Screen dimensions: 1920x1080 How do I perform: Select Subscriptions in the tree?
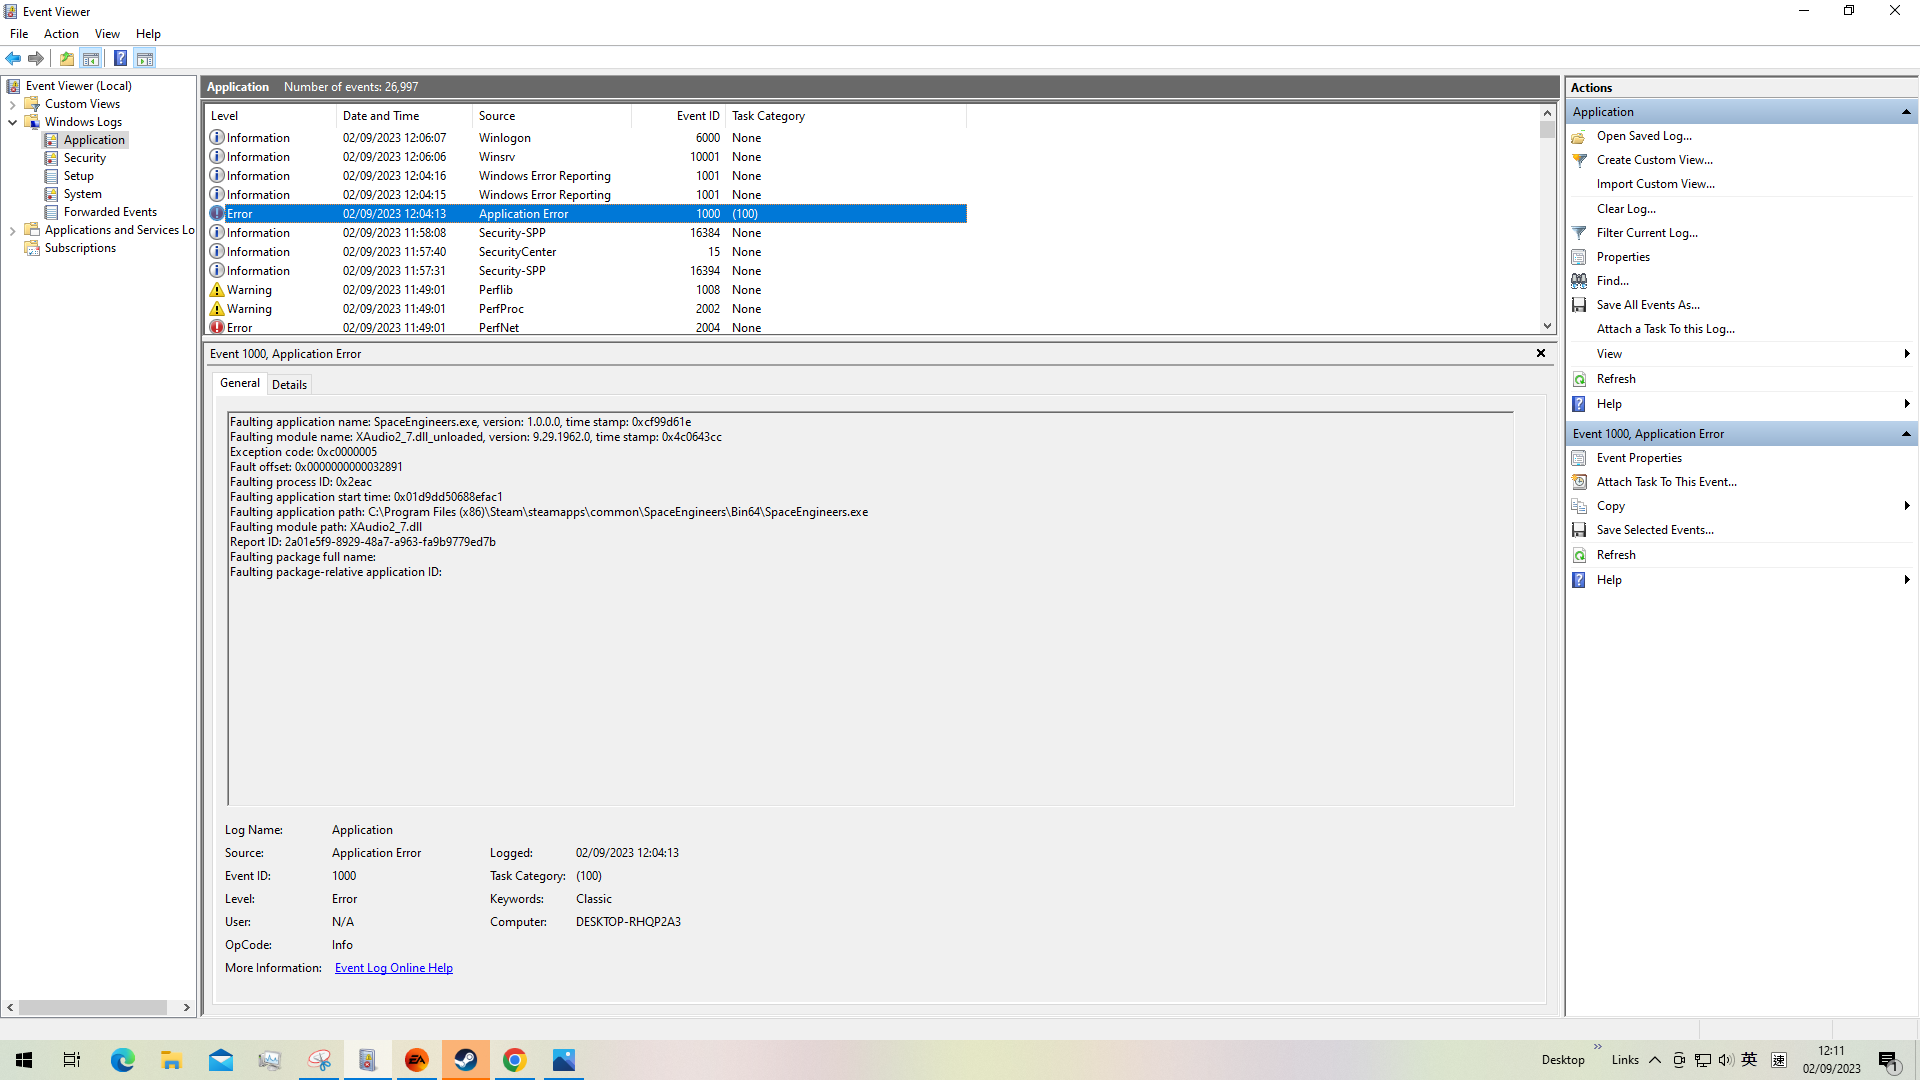(x=80, y=248)
